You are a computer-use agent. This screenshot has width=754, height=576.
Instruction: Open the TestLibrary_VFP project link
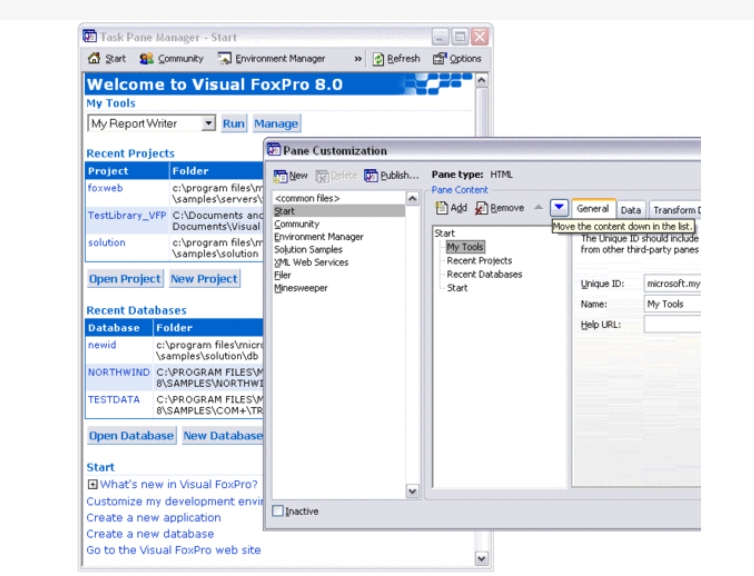126,215
